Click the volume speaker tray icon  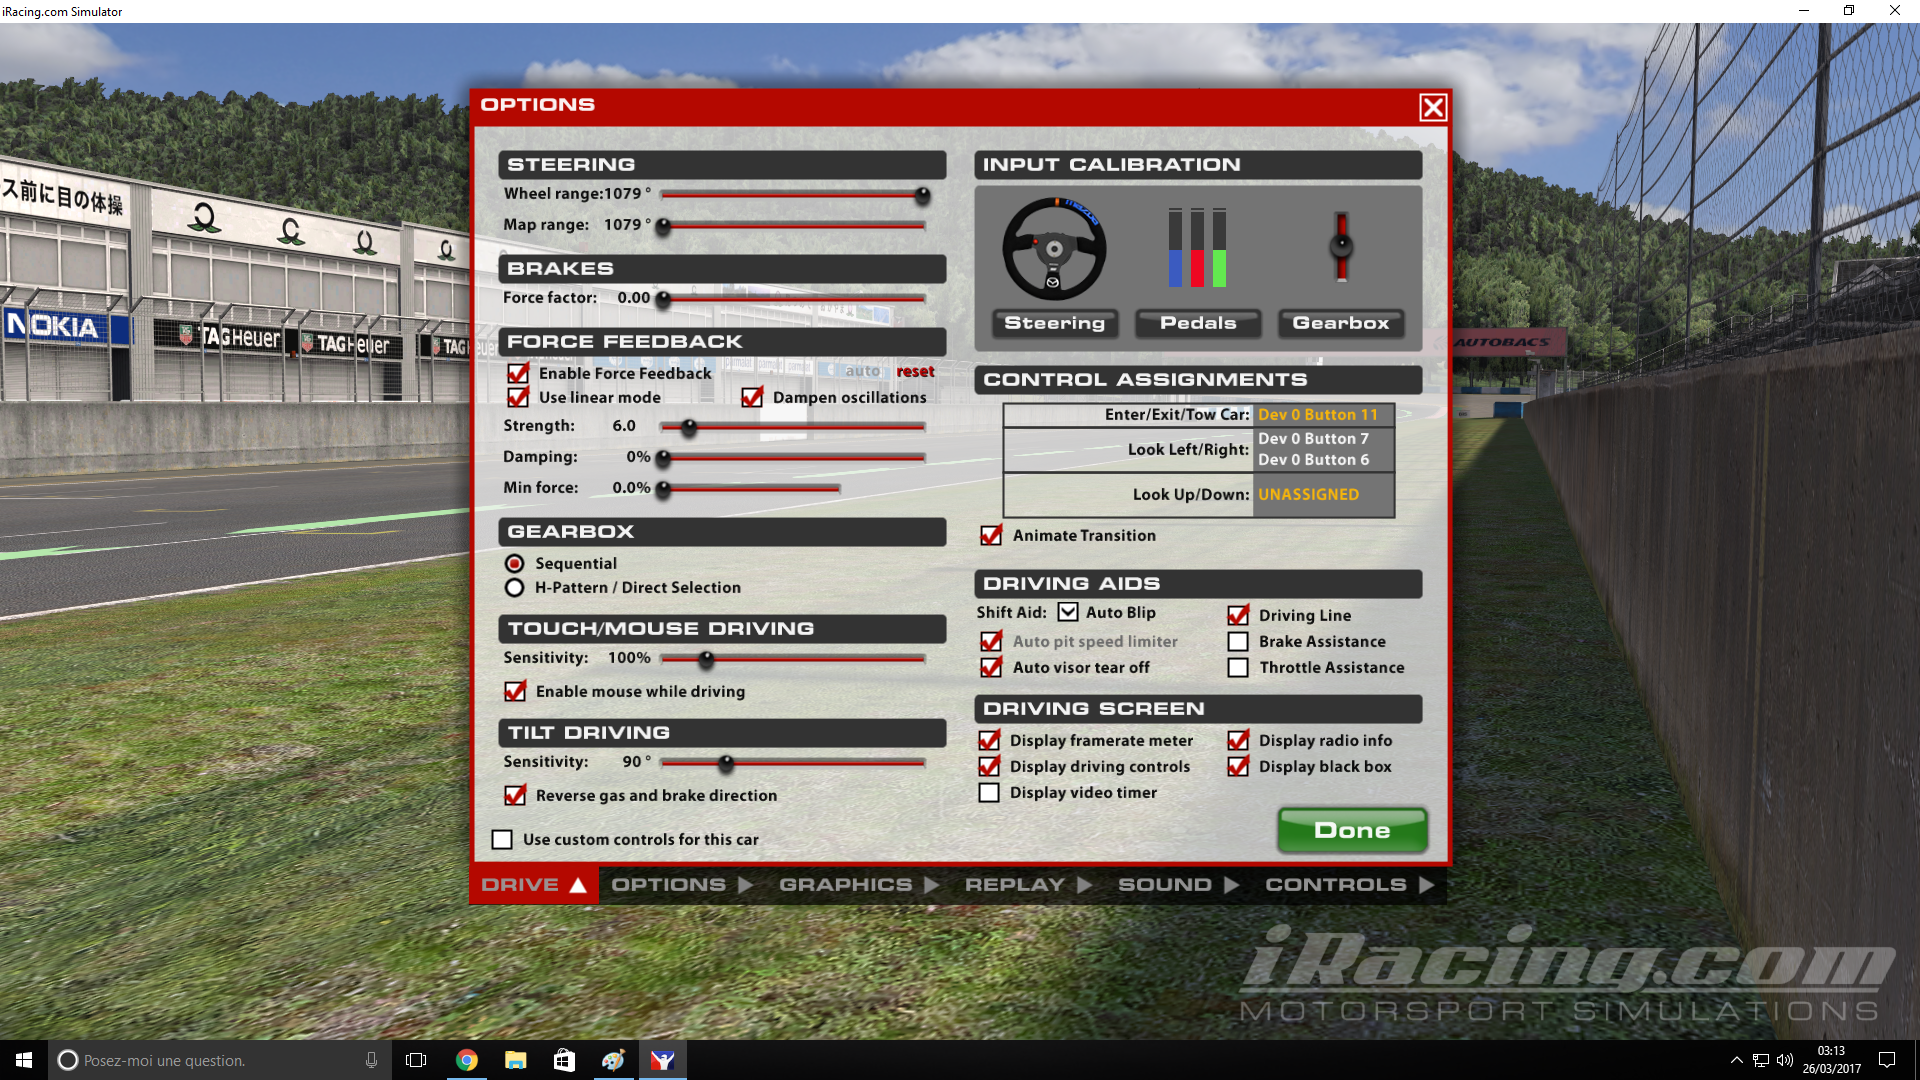click(1785, 1060)
